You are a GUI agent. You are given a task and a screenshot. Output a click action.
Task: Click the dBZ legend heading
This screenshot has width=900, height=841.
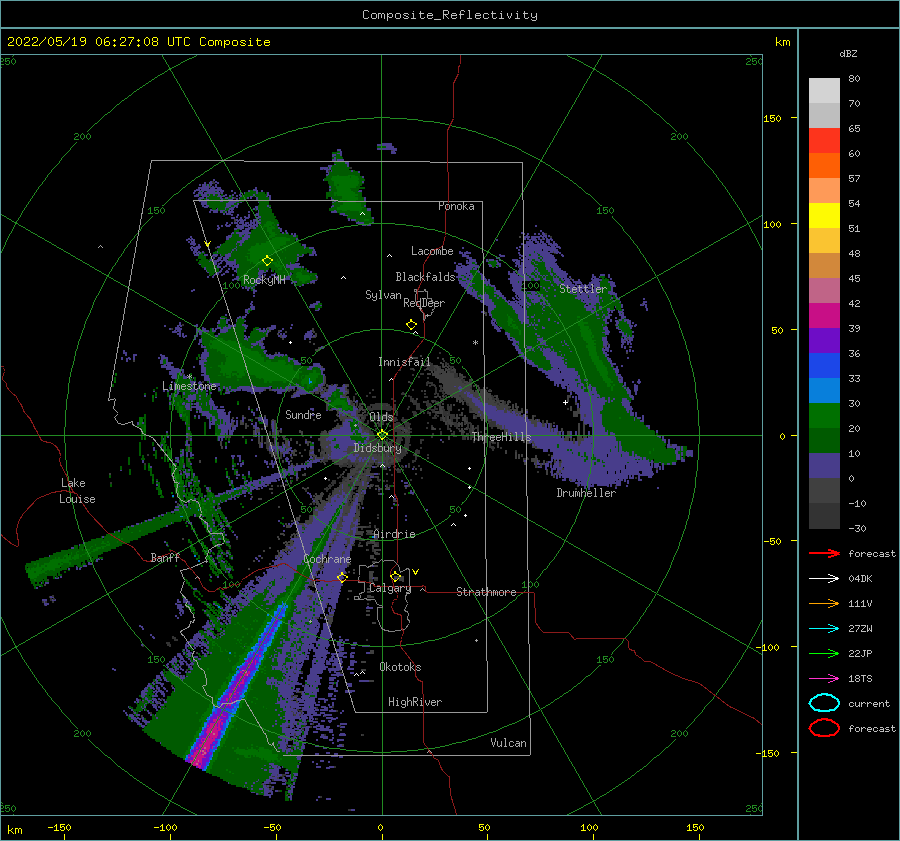click(x=848, y=53)
